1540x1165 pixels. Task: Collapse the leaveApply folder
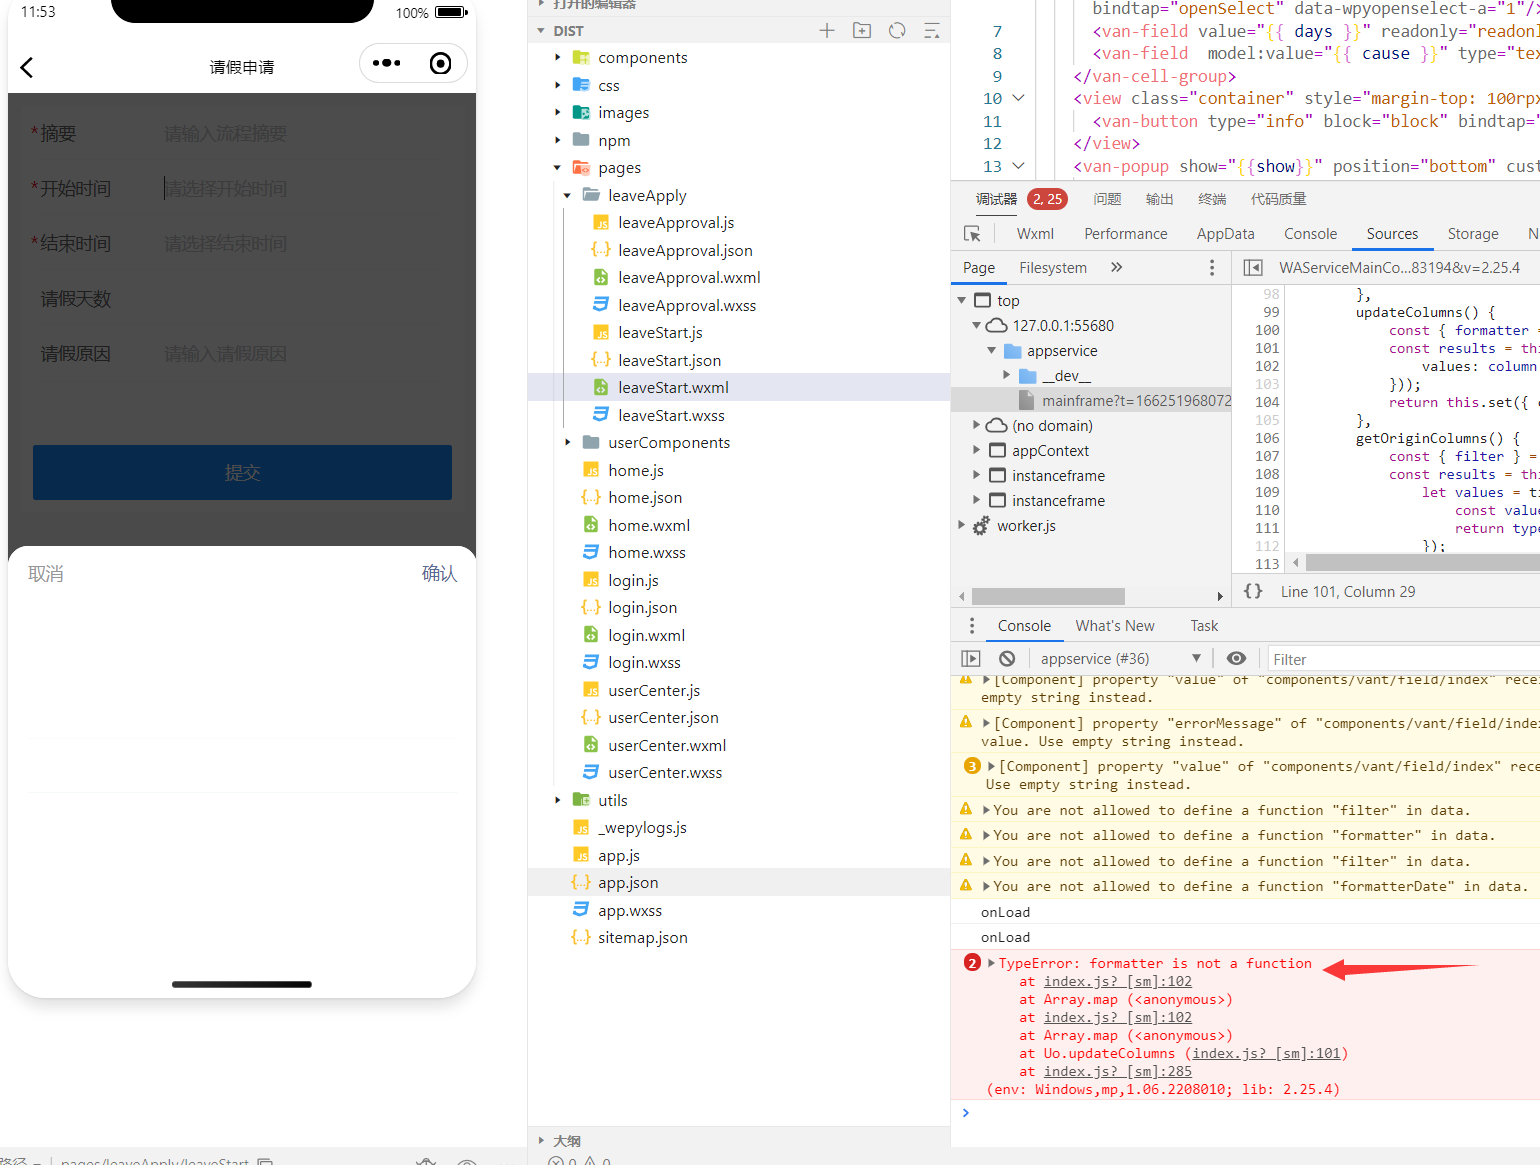568,195
